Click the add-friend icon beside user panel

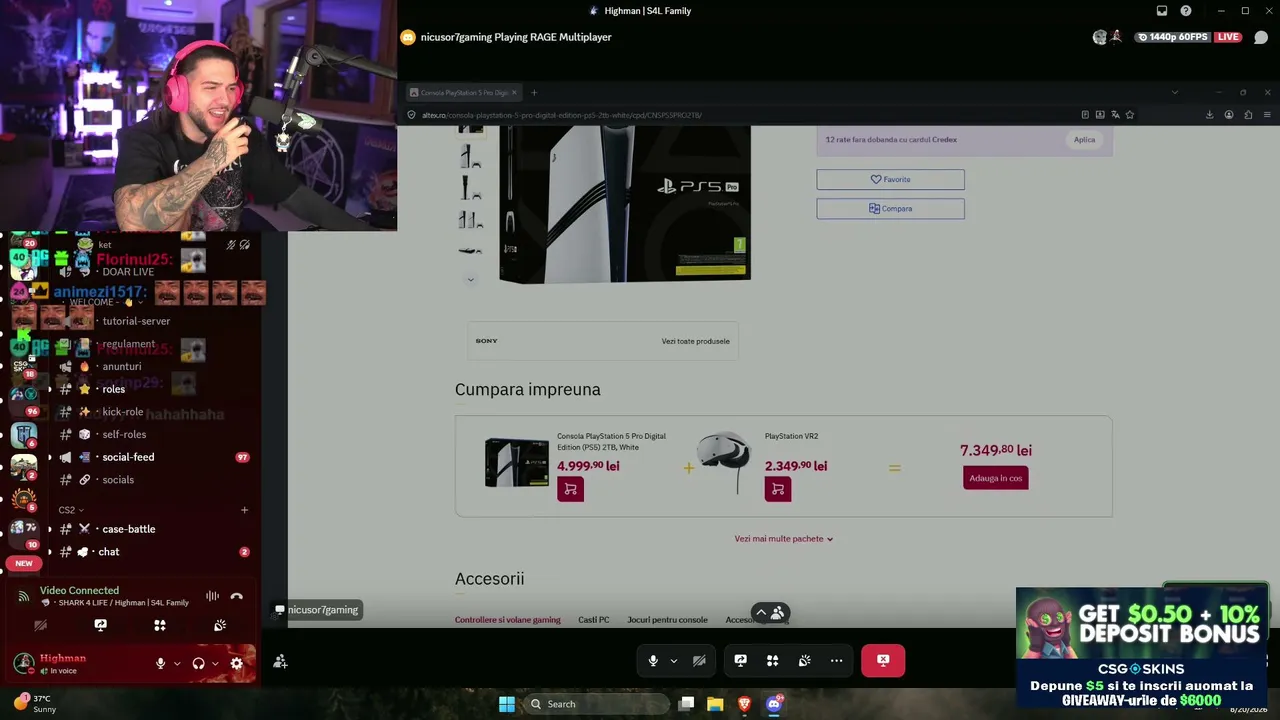(280, 661)
